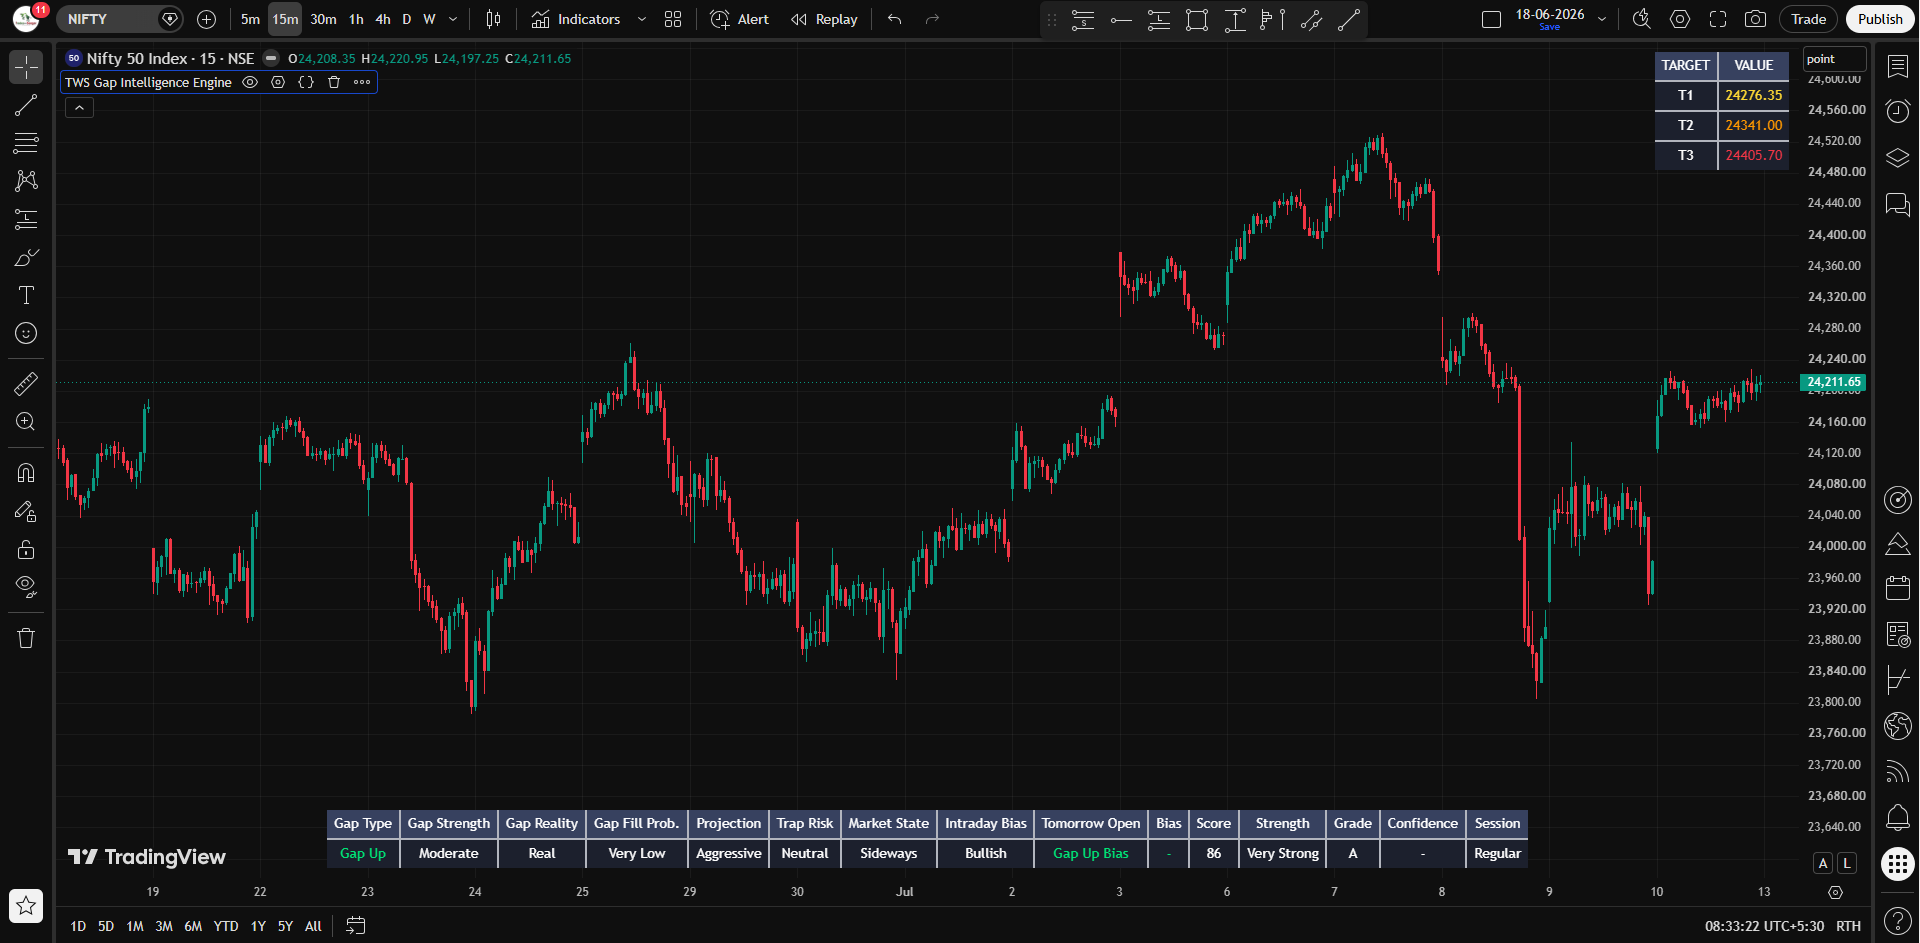Open the go-to date range calendar
Viewport: 1920px width, 943px height.
[x=356, y=926]
